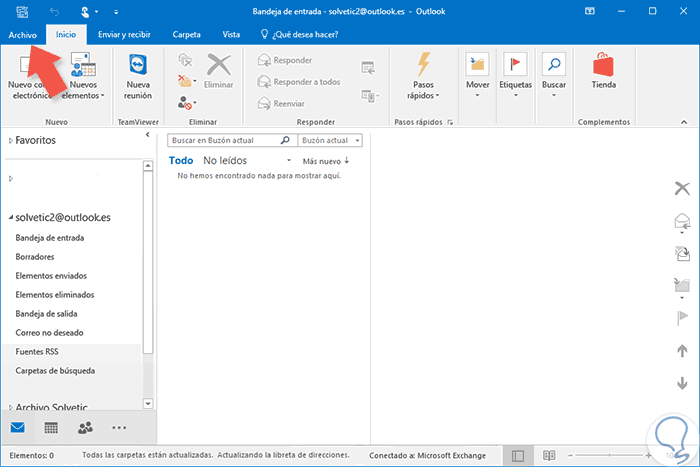700x467 pixels.
Task: Open the Enviar y recibir tab
Action: click(x=124, y=34)
